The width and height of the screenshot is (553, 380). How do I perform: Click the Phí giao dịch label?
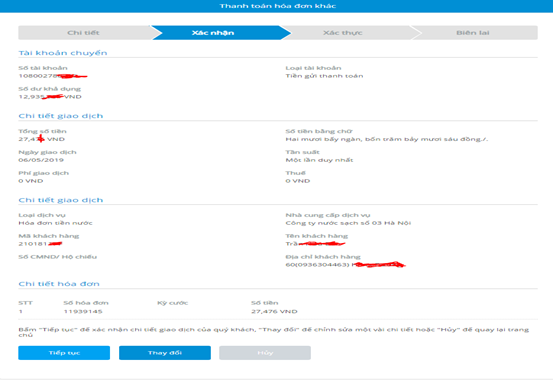pyautogui.click(x=43, y=173)
